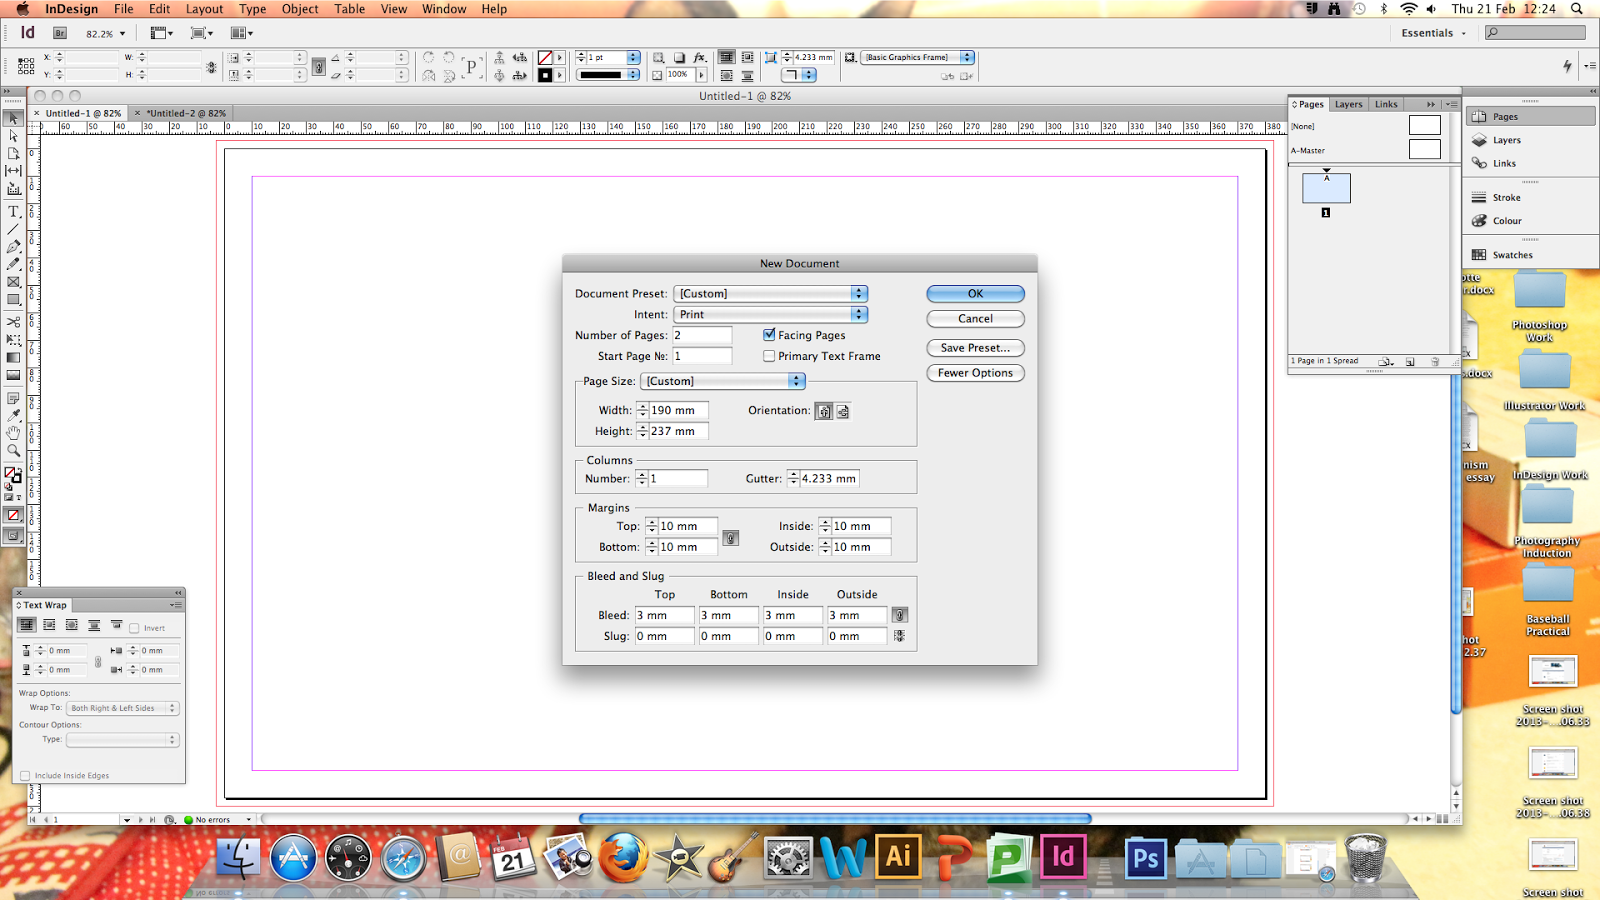Image resolution: width=1600 pixels, height=900 pixels.
Task: Open the Layout menu
Action: [x=204, y=9]
